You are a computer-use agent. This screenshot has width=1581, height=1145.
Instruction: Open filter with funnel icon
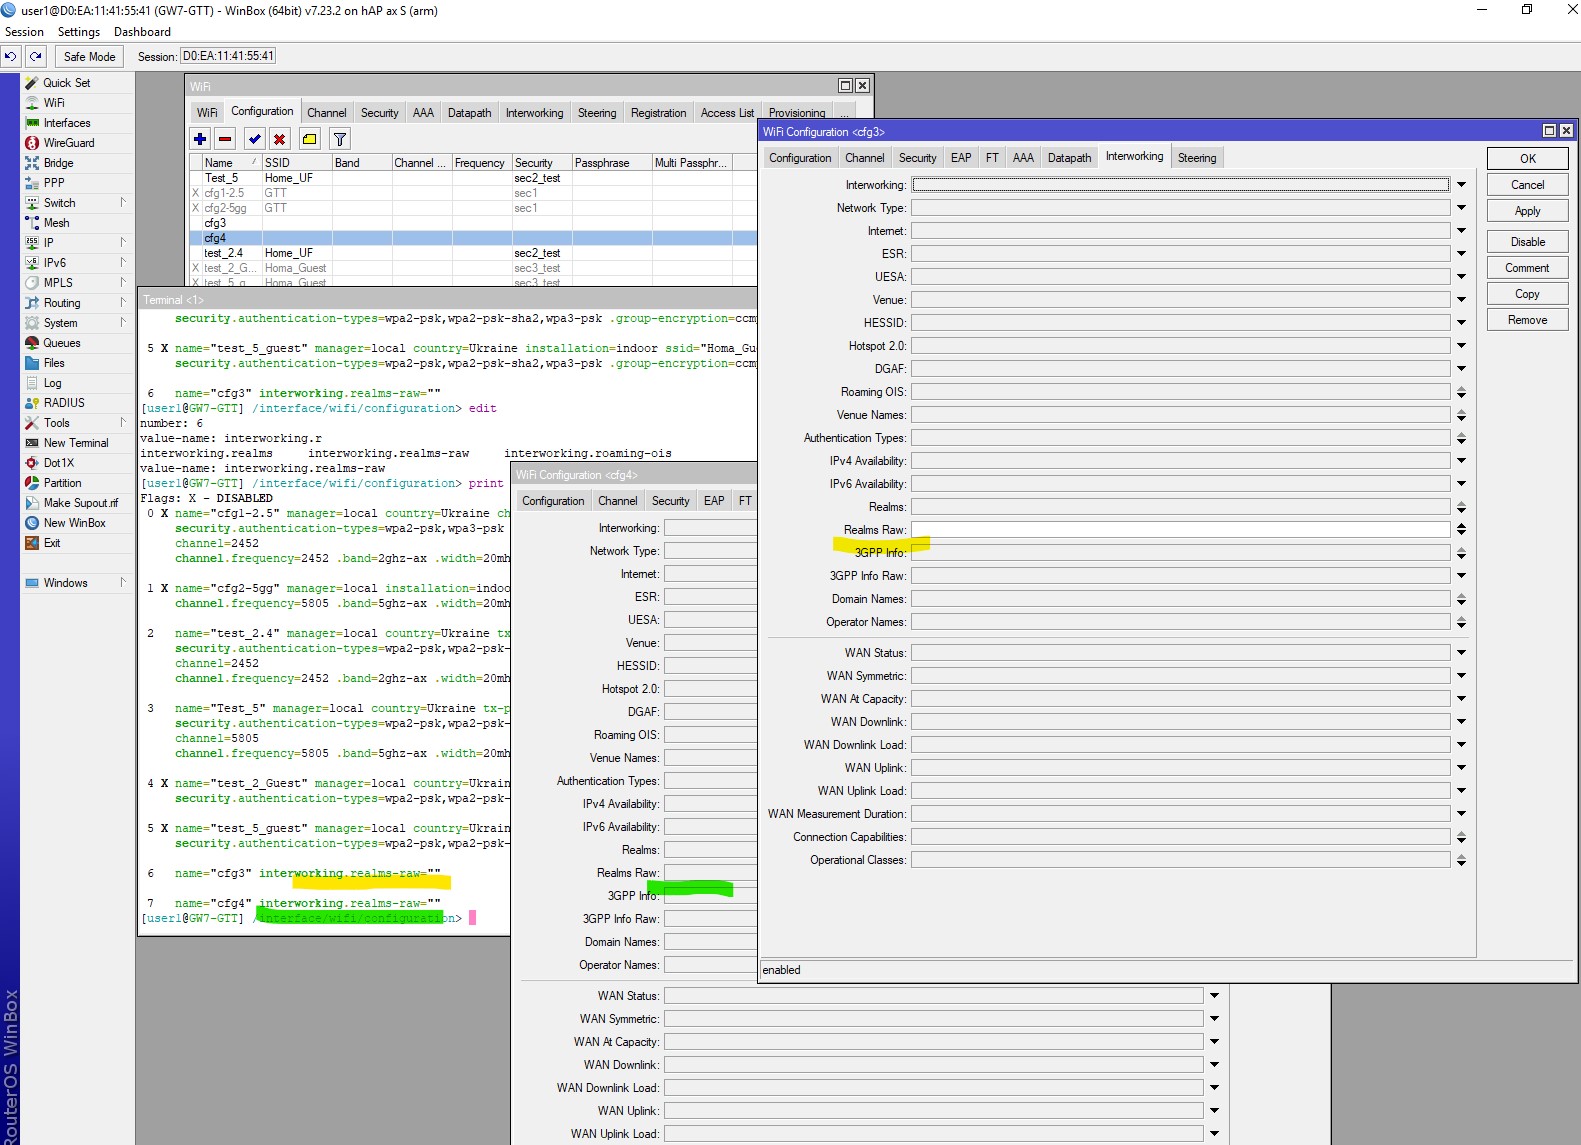click(340, 139)
